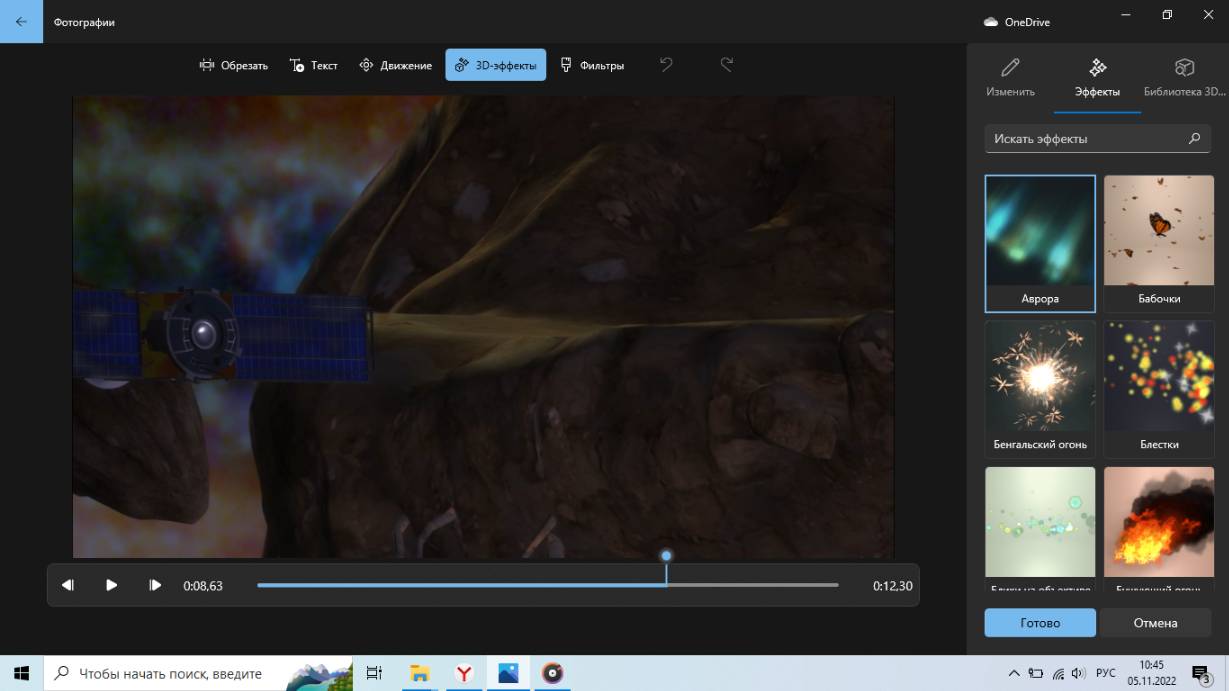Screen dimensions: 1229x691
Task: Switch to the Photos app taskbar icon
Action: pos(508,673)
